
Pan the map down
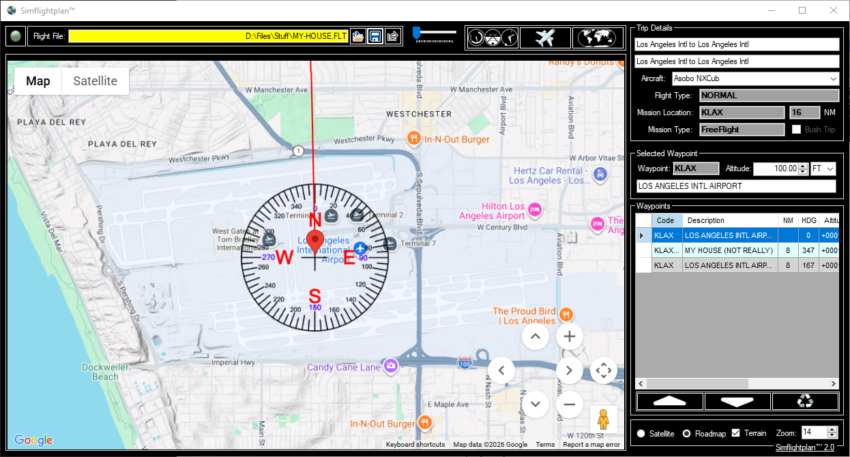535,404
